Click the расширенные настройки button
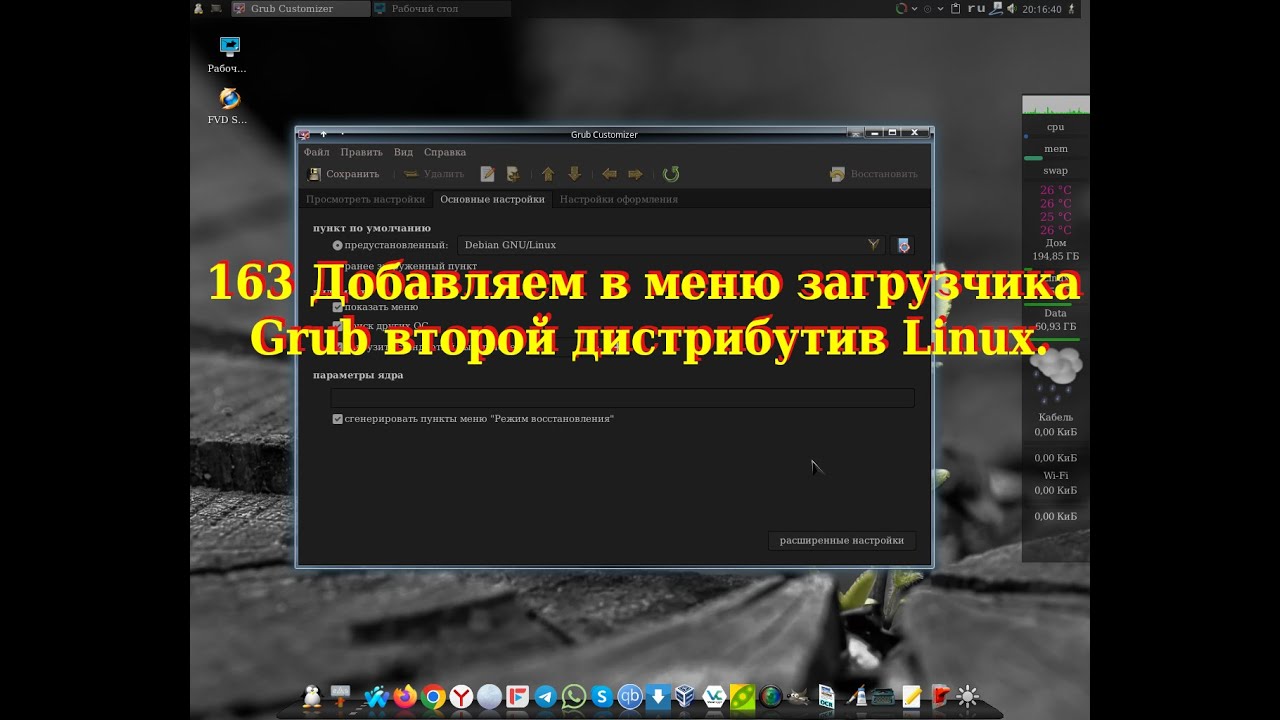This screenshot has height=720, width=1280. point(842,540)
